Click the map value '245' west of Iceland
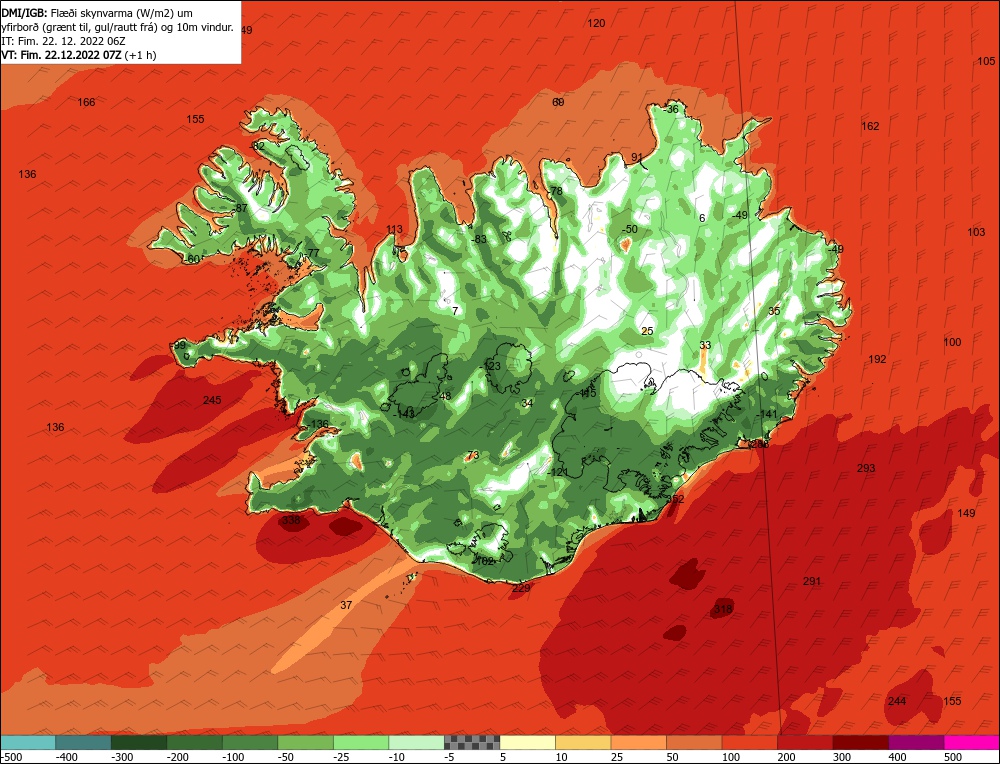Image resolution: width=1000 pixels, height=764 pixels. (x=212, y=400)
